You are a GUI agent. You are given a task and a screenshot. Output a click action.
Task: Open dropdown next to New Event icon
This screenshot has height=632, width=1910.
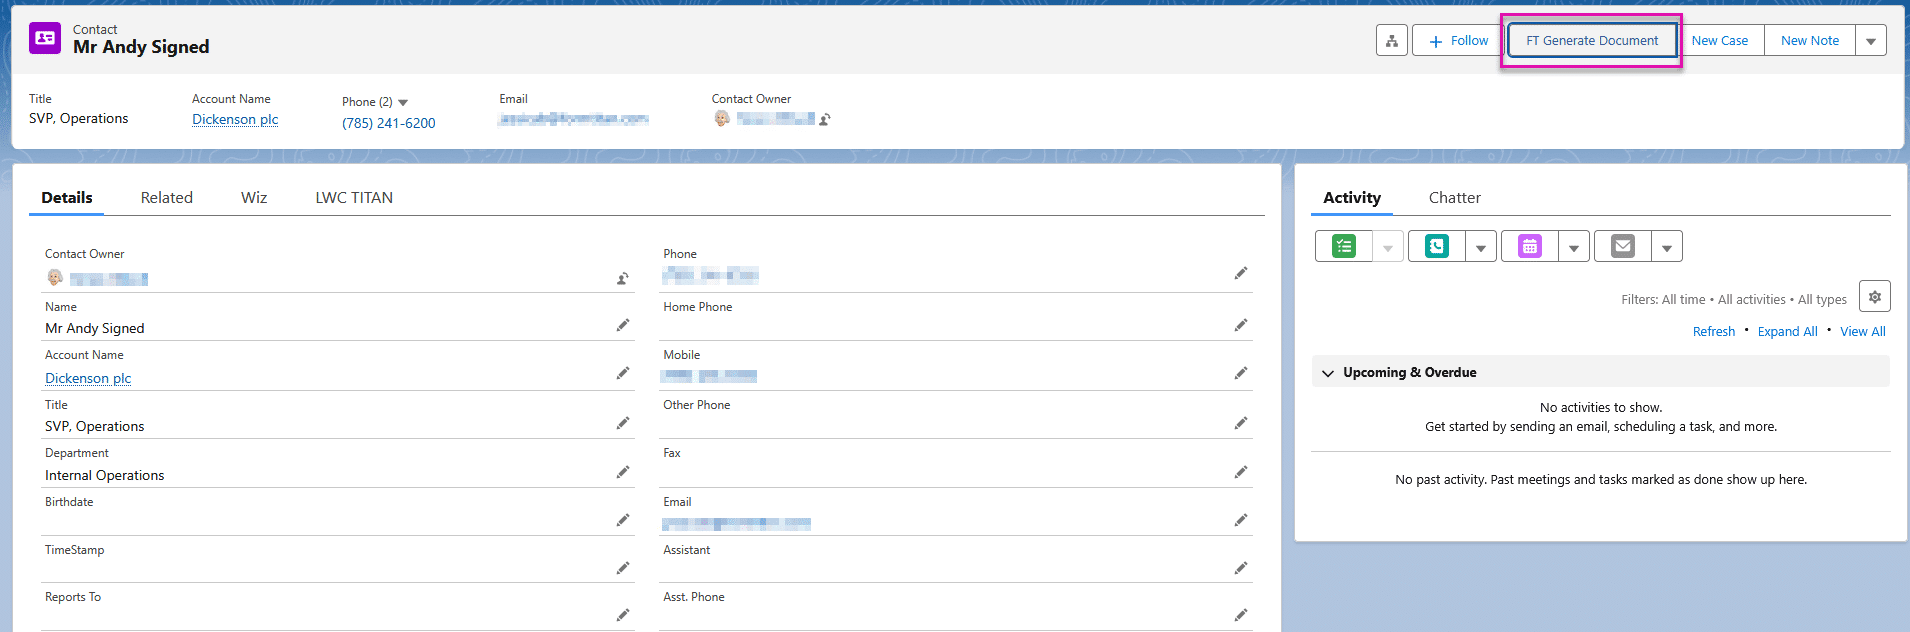click(1574, 246)
